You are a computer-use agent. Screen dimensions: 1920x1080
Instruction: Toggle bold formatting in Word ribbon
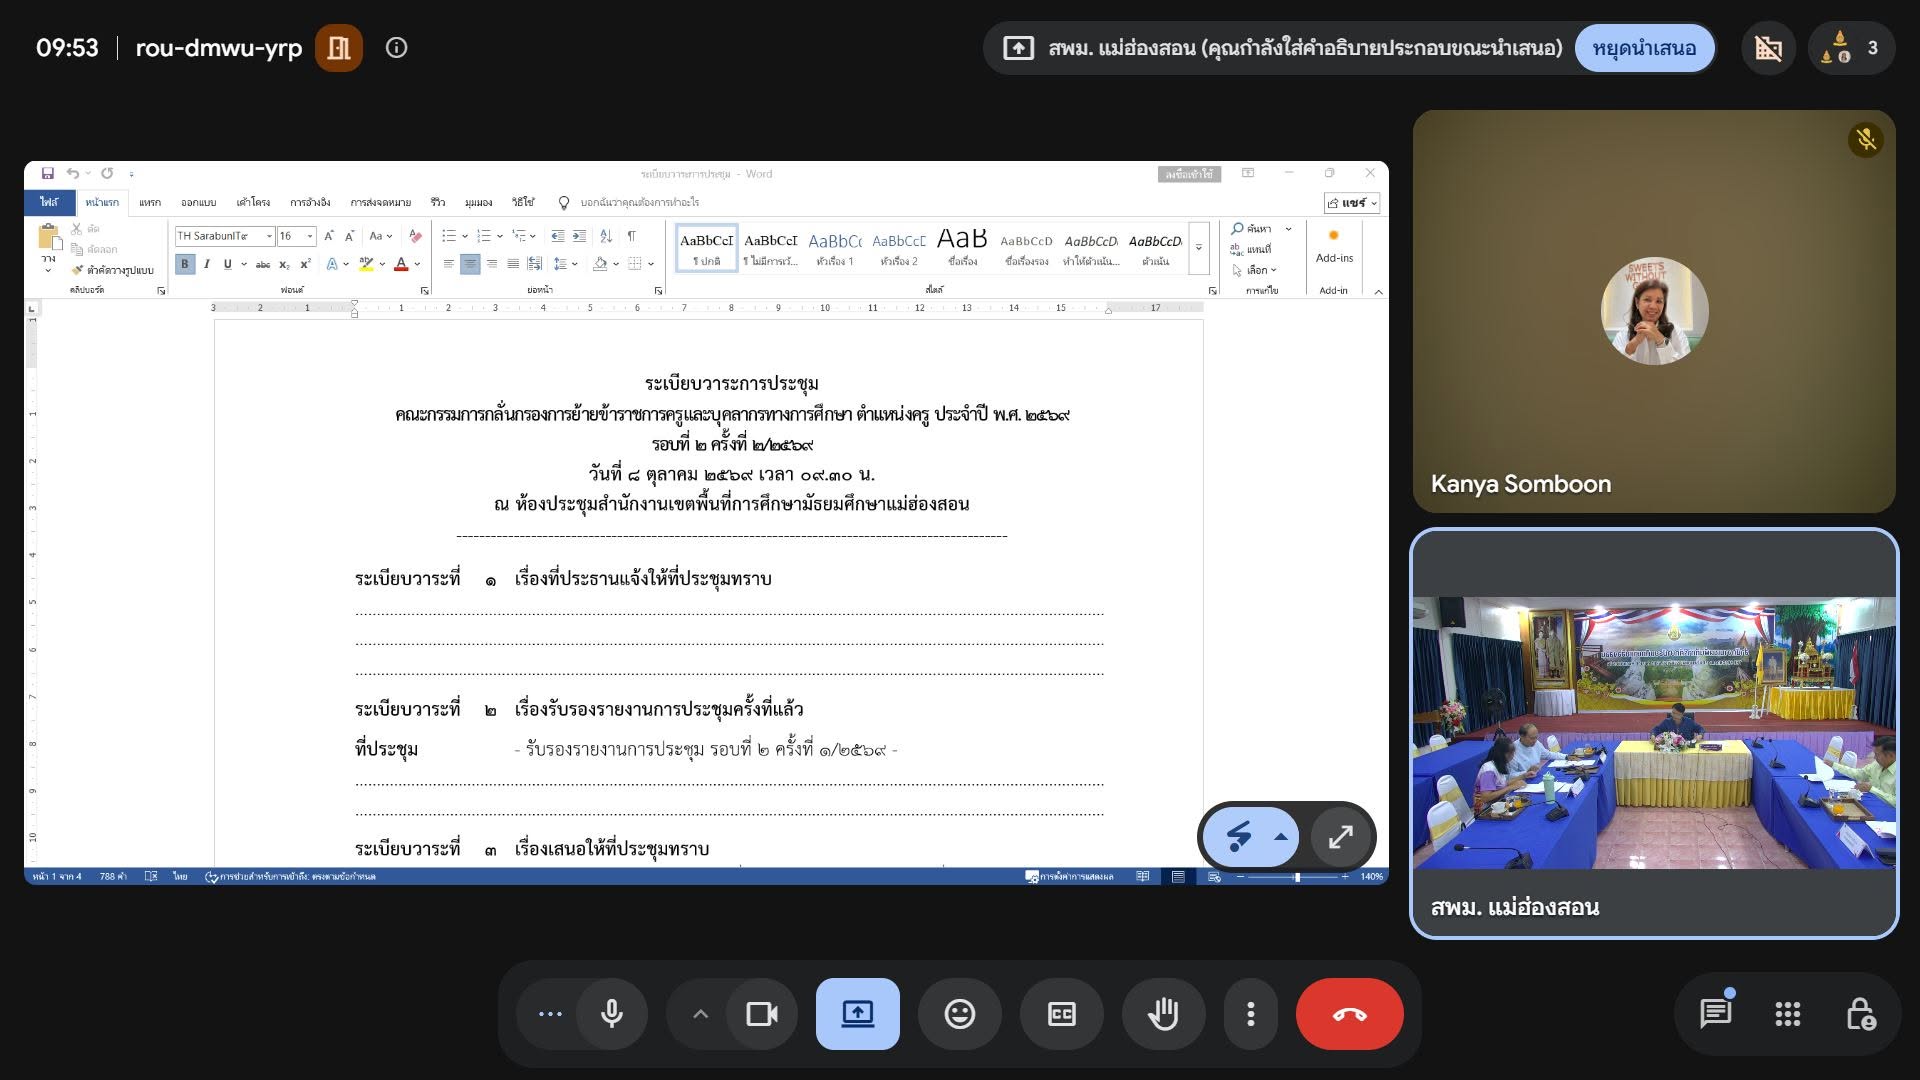tap(184, 264)
